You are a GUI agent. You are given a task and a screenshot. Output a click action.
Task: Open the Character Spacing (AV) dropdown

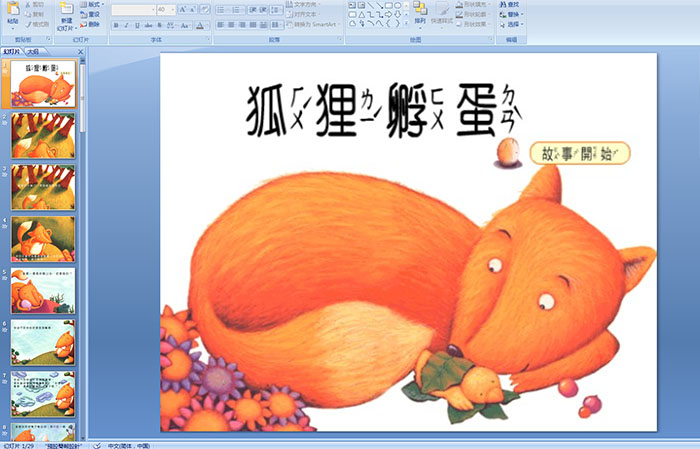click(x=172, y=25)
